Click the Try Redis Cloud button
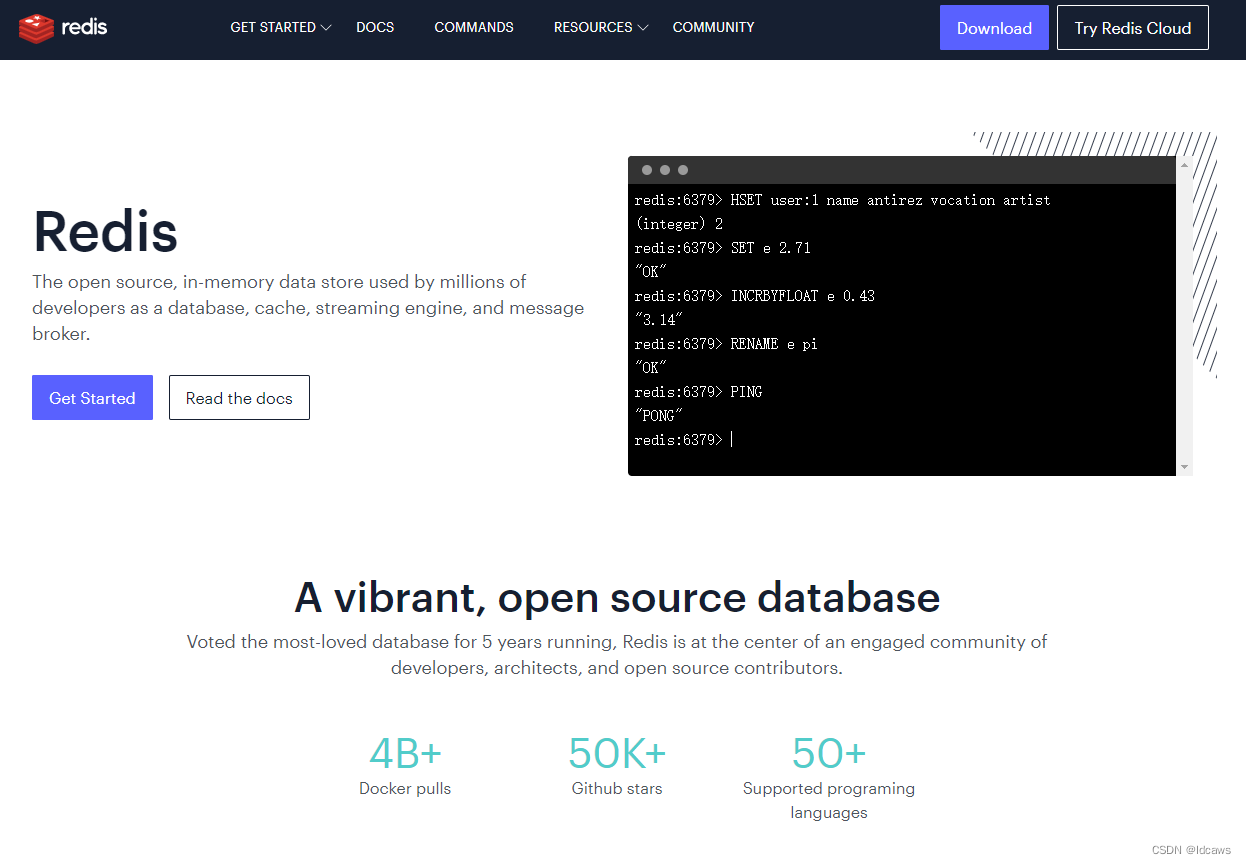Viewport: 1246px width, 864px height. click(x=1133, y=28)
